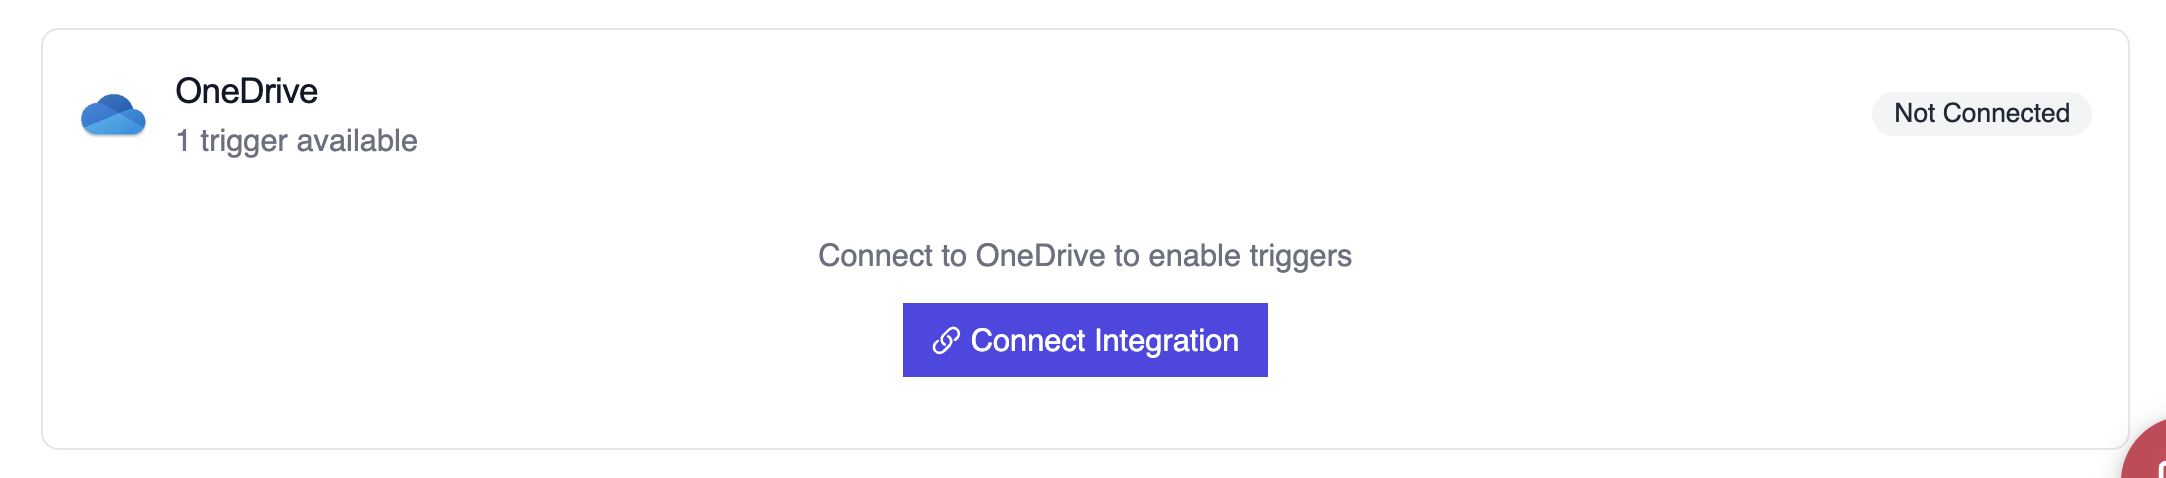Viewport: 2166px width, 478px height.
Task: Click the gray Not Connected pill
Action: click(x=1980, y=114)
